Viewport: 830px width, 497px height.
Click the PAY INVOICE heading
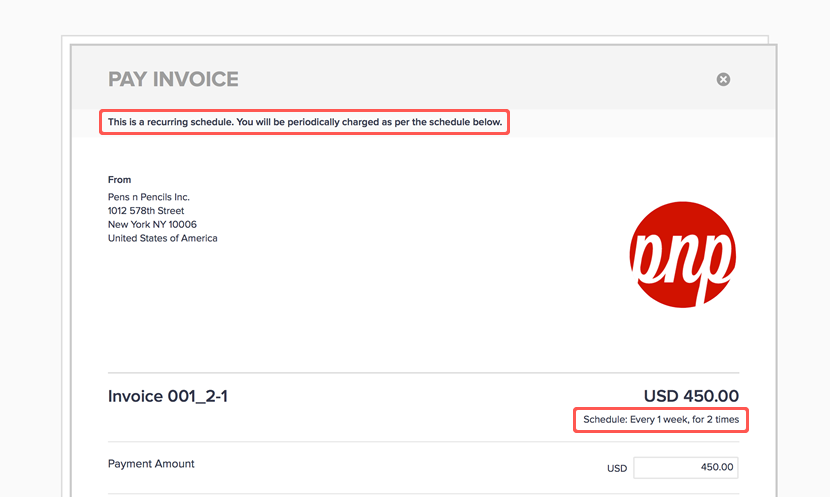(173, 79)
